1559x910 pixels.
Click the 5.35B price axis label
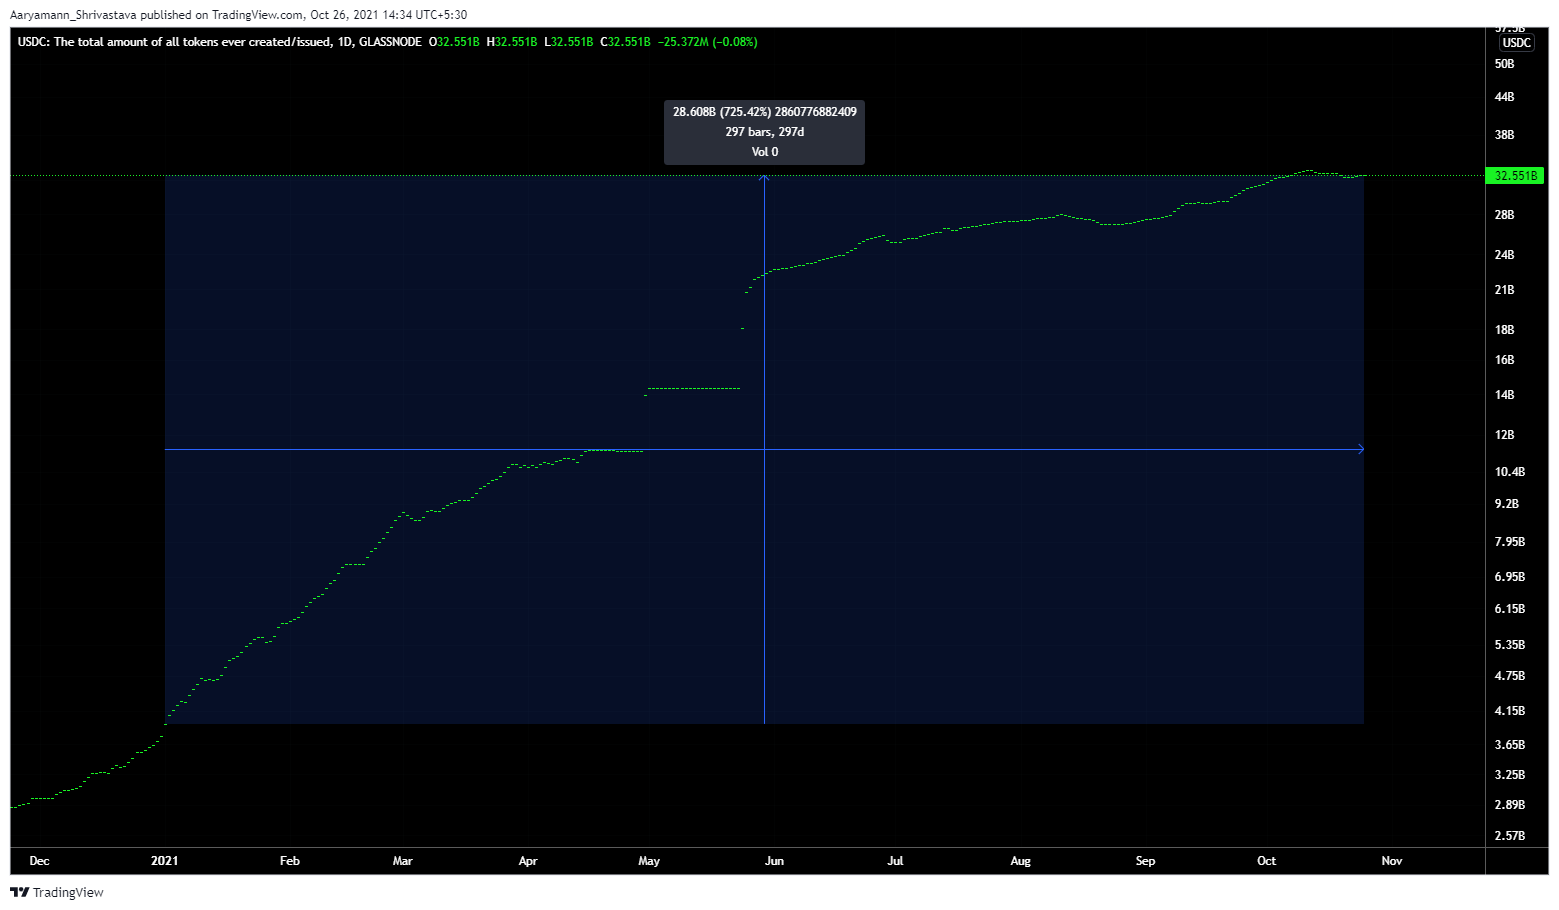pyautogui.click(x=1510, y=645)
